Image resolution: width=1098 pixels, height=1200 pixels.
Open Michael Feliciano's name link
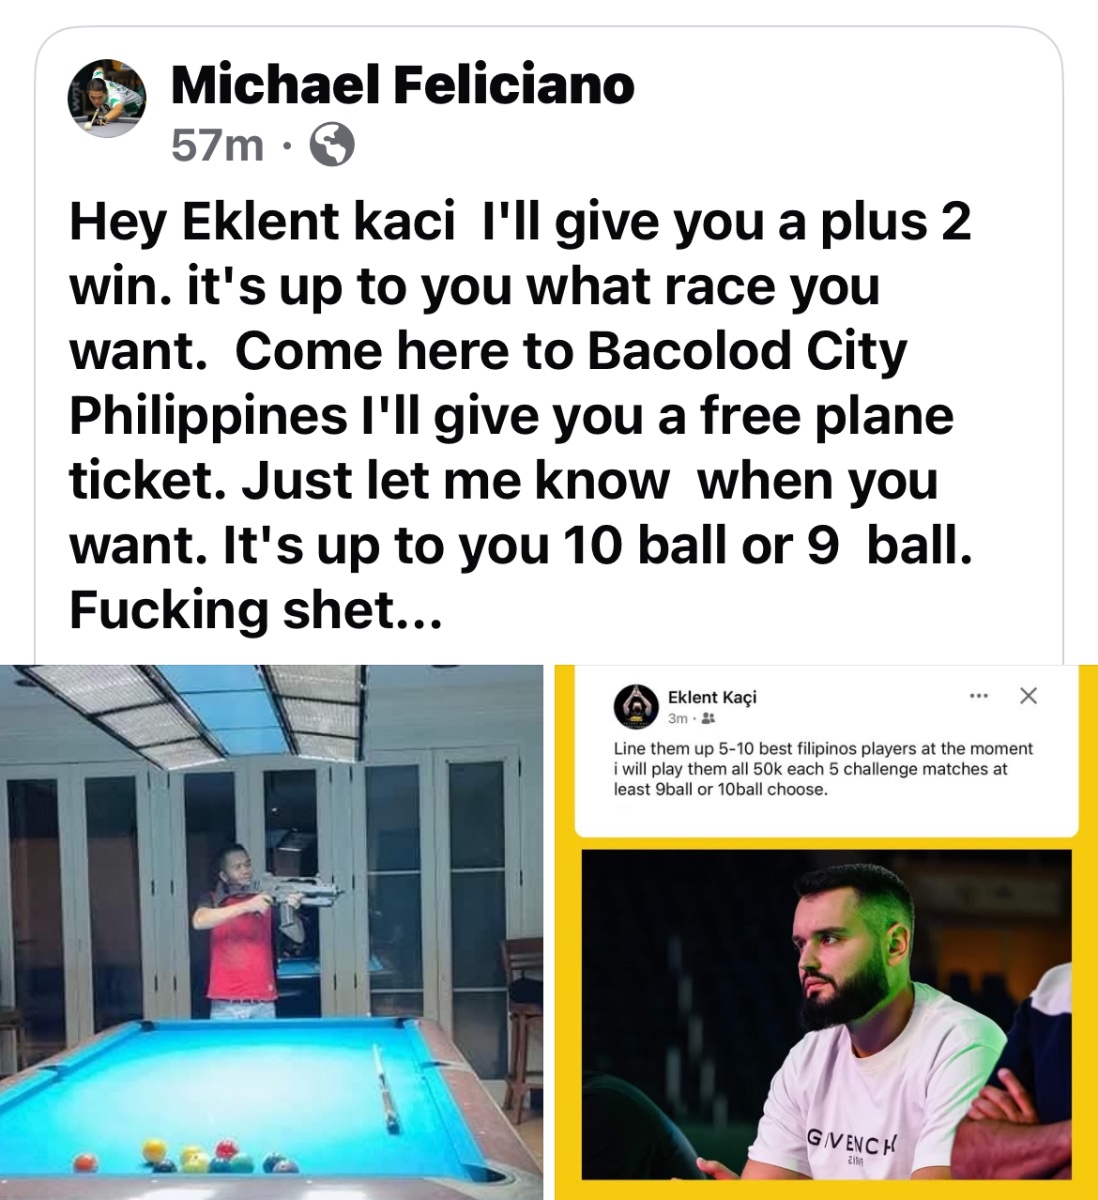click(x=403, y=84)
